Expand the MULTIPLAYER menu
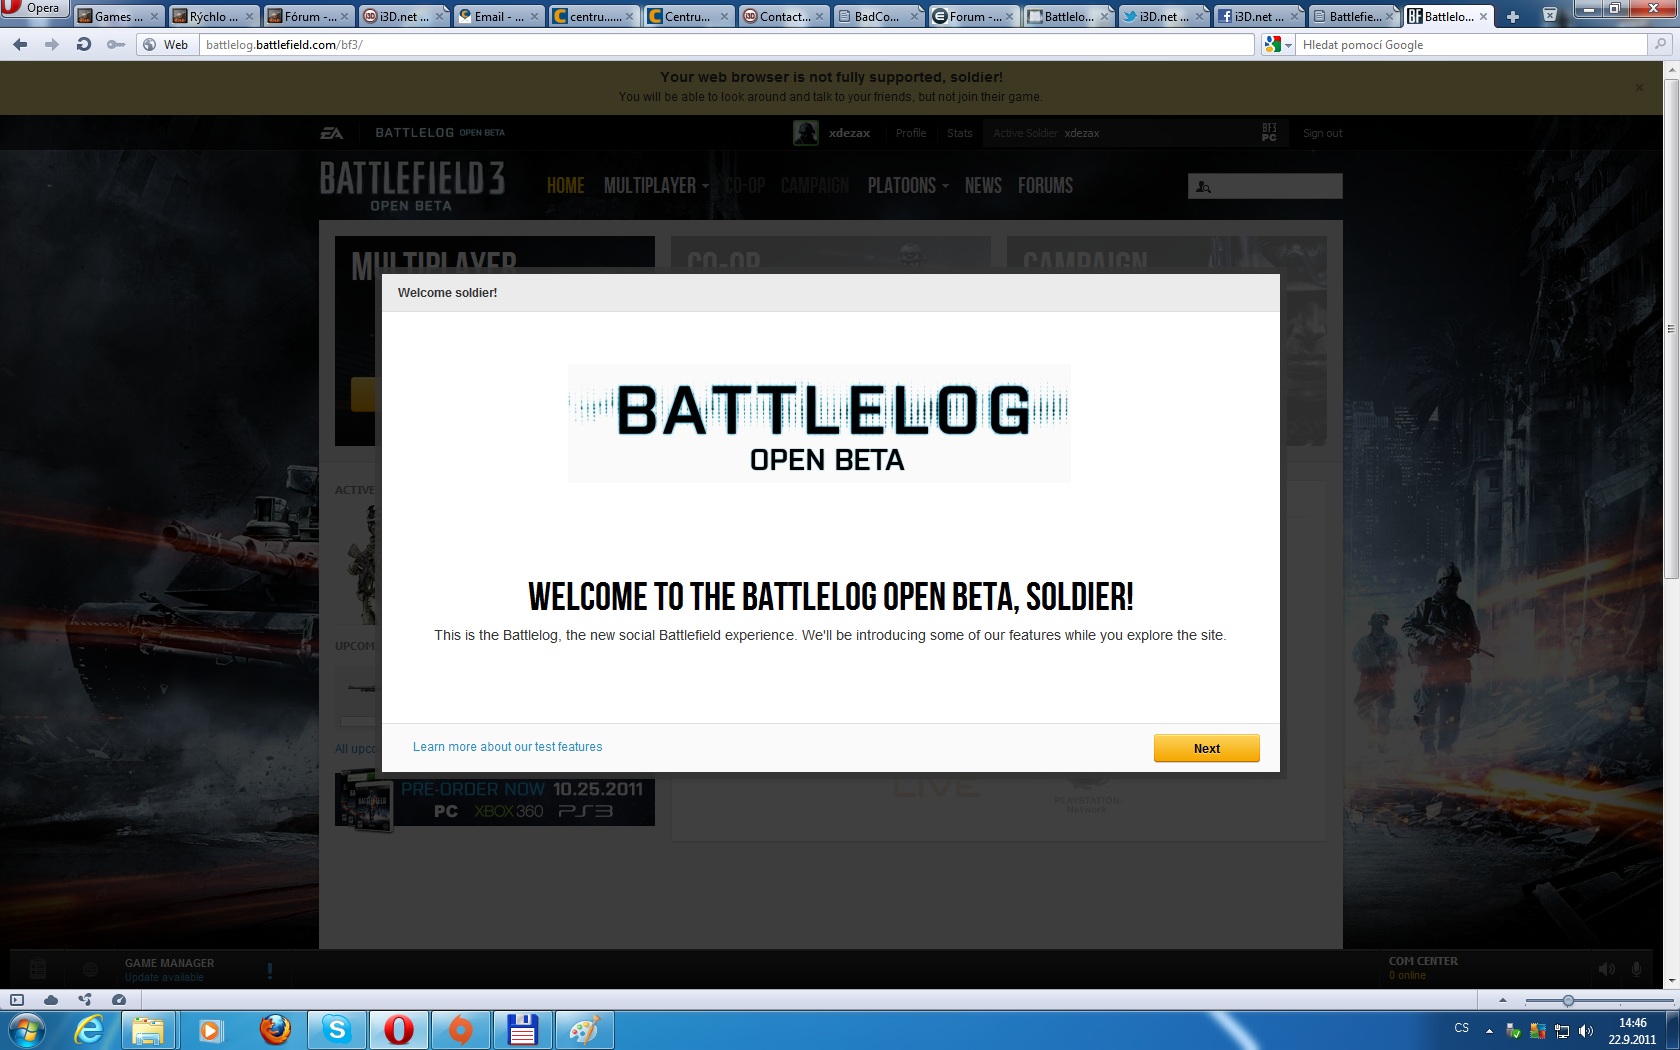Image resolution: width=1680 pixels, height=1050 pixels. (x=656, y=186)
